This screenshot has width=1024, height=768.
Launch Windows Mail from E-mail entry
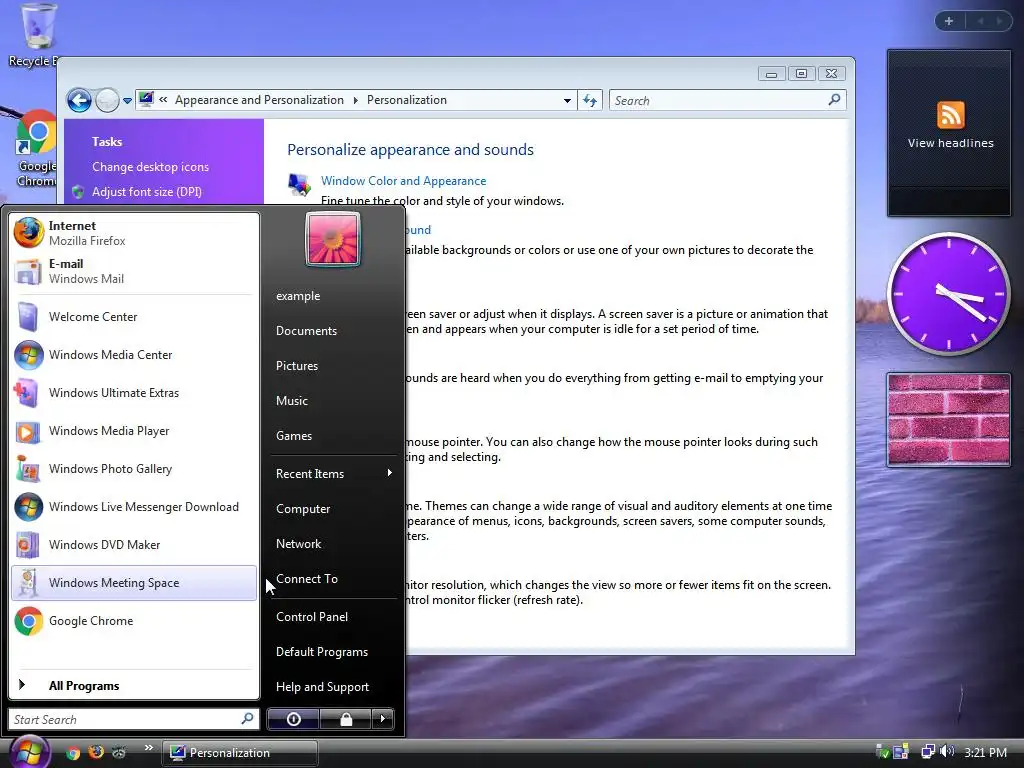(x=134, y=271)
